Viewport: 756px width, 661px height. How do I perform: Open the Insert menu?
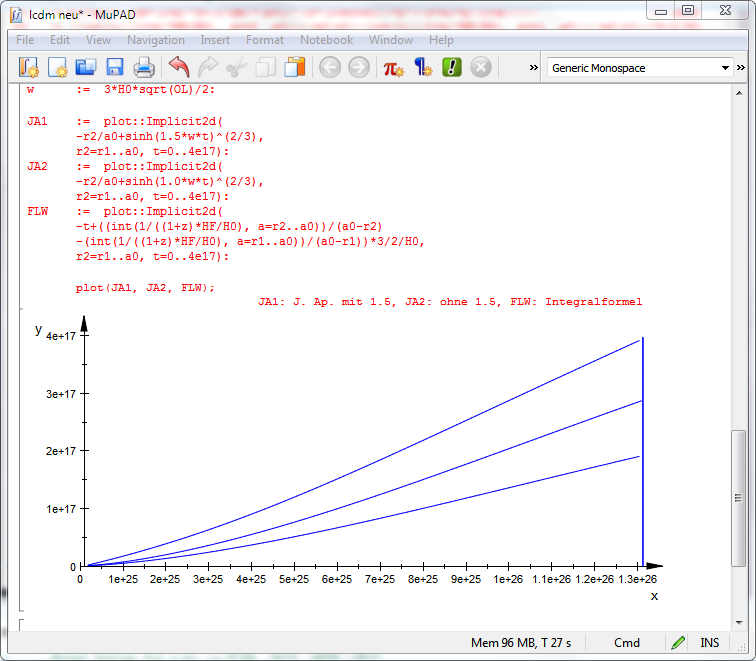pos(215,40)
